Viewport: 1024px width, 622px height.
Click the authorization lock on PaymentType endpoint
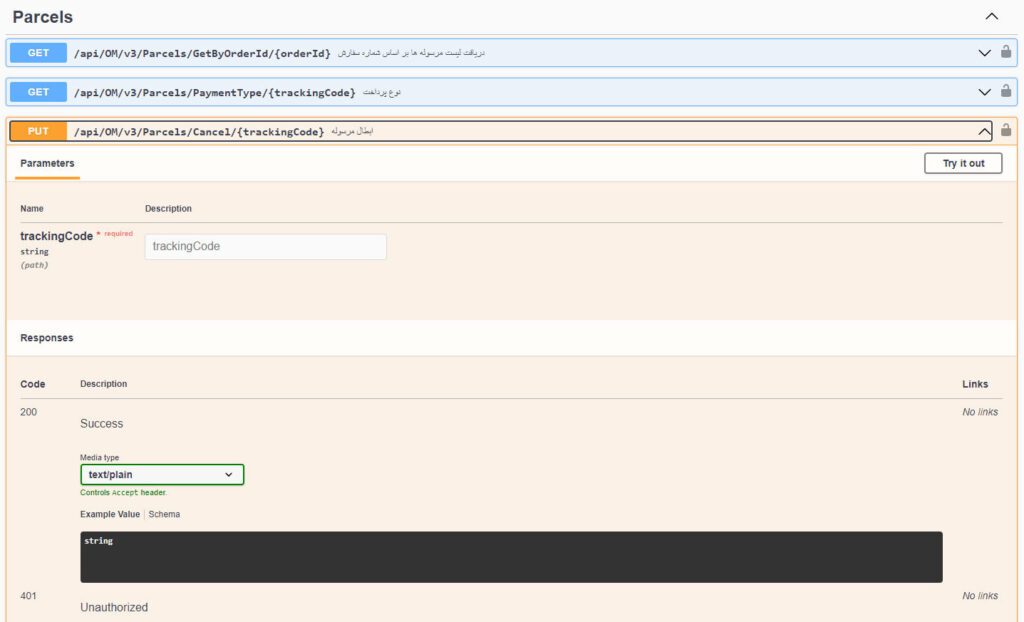tap(1006, 92)
